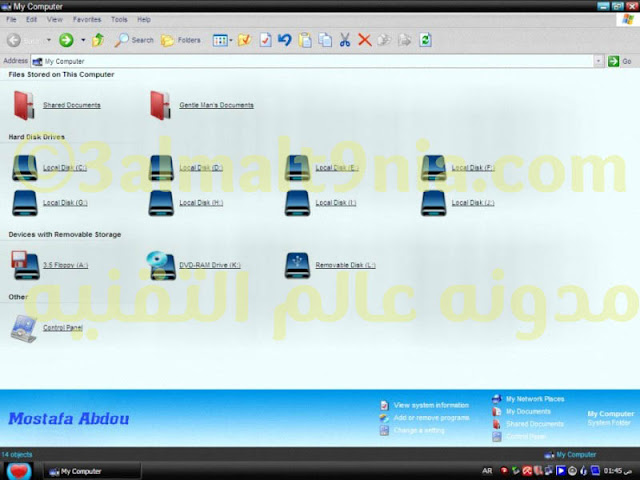Select Removable Disk (L:)

[330, 265]
